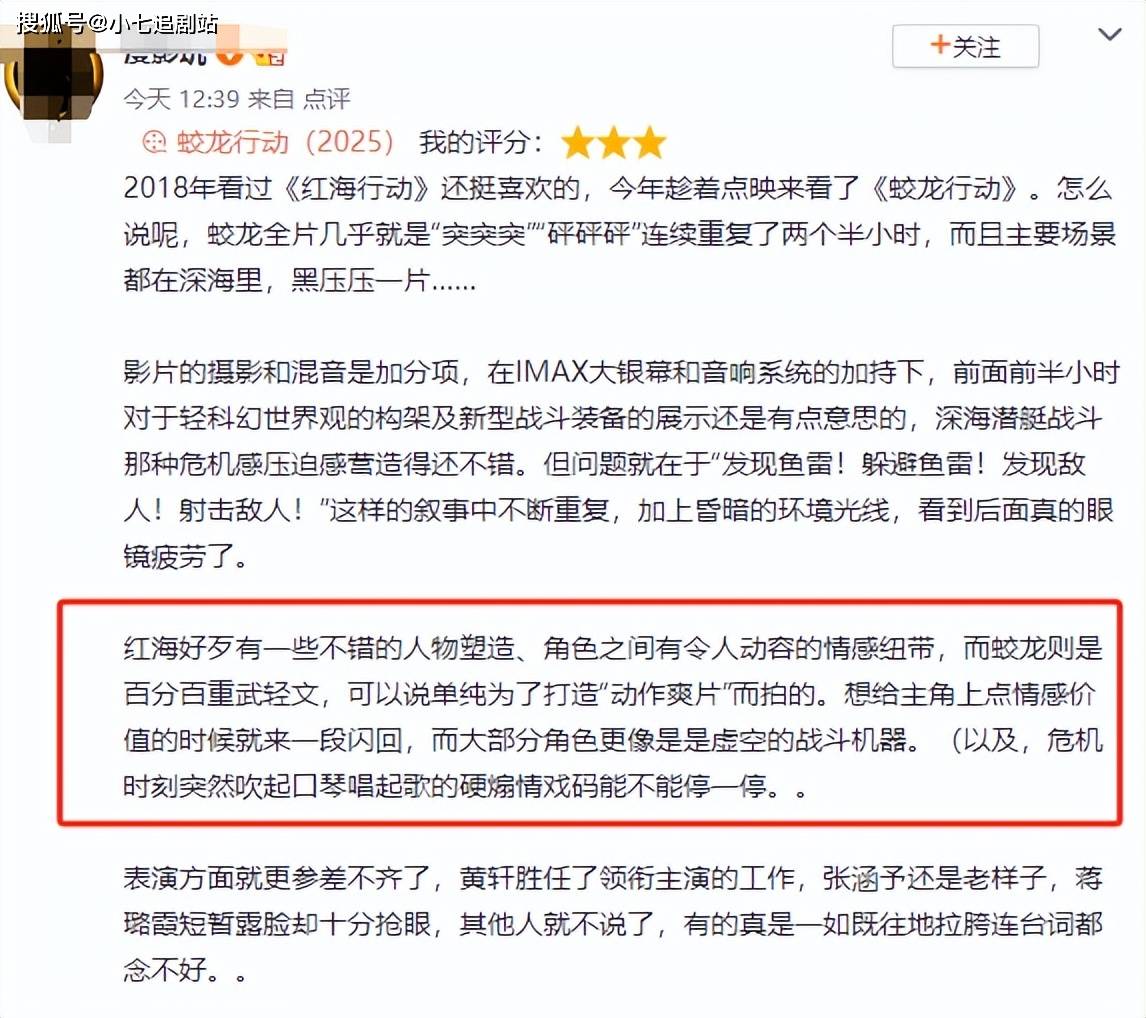Click the 我的评分 label
1146x1018 pixels.
pyautogui.click(x=480, y=142)
